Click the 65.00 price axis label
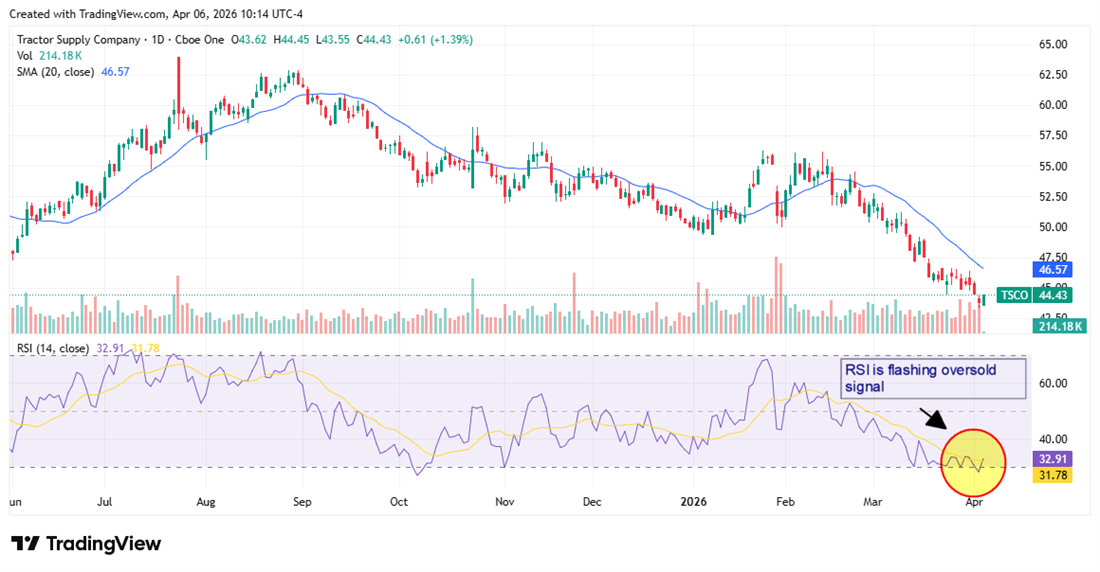Viewport: 1100px width, 572px height. [1052, 45]
